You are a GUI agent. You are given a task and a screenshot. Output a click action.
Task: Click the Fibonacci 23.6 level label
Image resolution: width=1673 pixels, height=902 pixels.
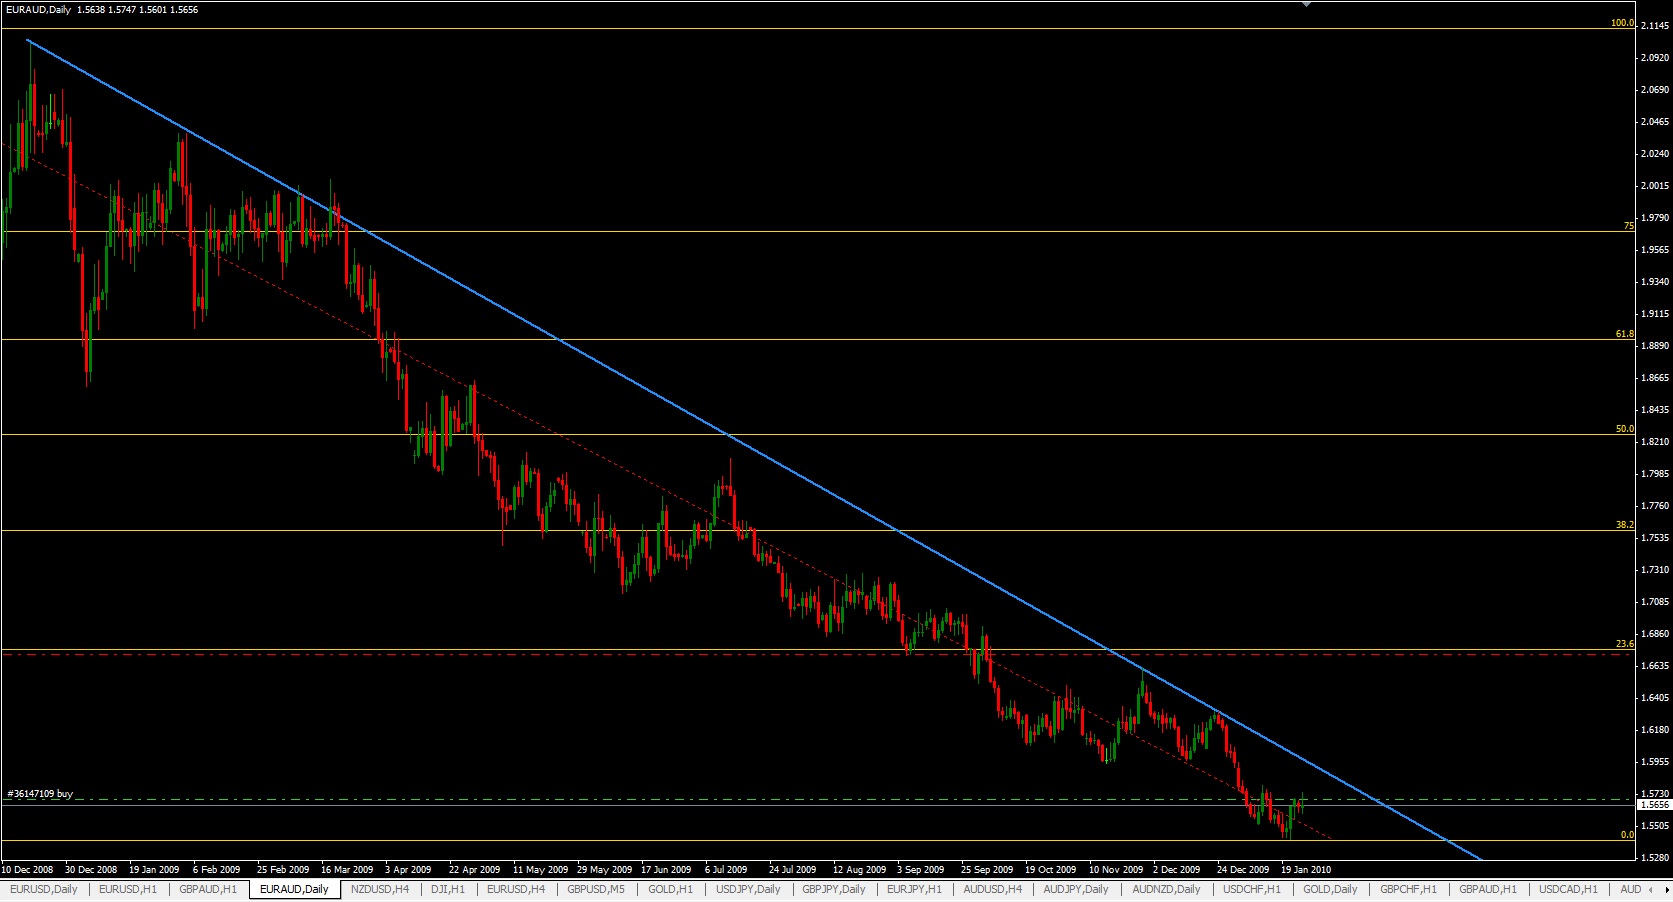point(1624,645)
